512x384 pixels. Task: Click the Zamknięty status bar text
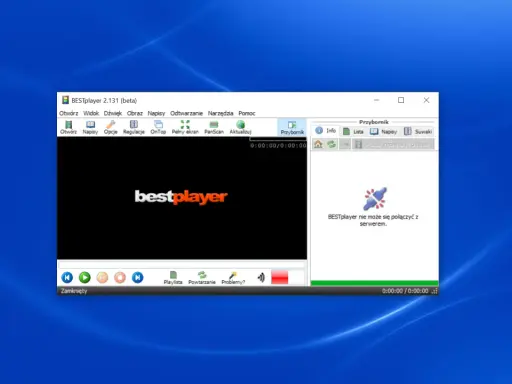pyautogui.click(x=74, y=291)
